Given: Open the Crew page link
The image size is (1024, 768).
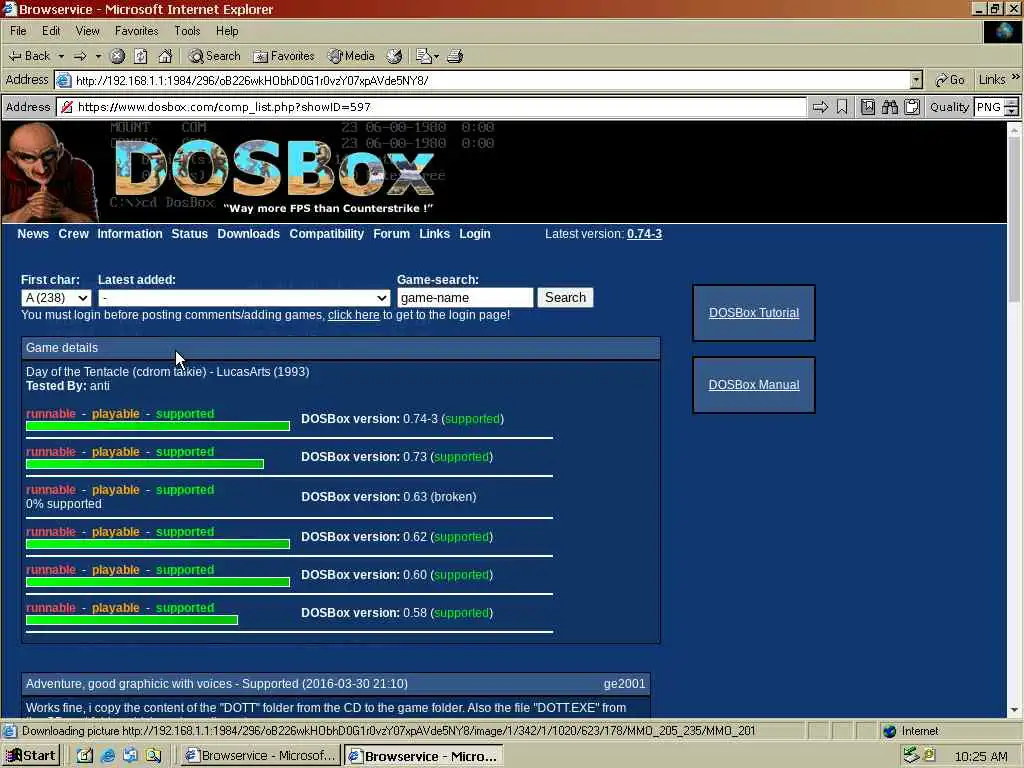Looking at the screenshot, I should click(73, 234).
